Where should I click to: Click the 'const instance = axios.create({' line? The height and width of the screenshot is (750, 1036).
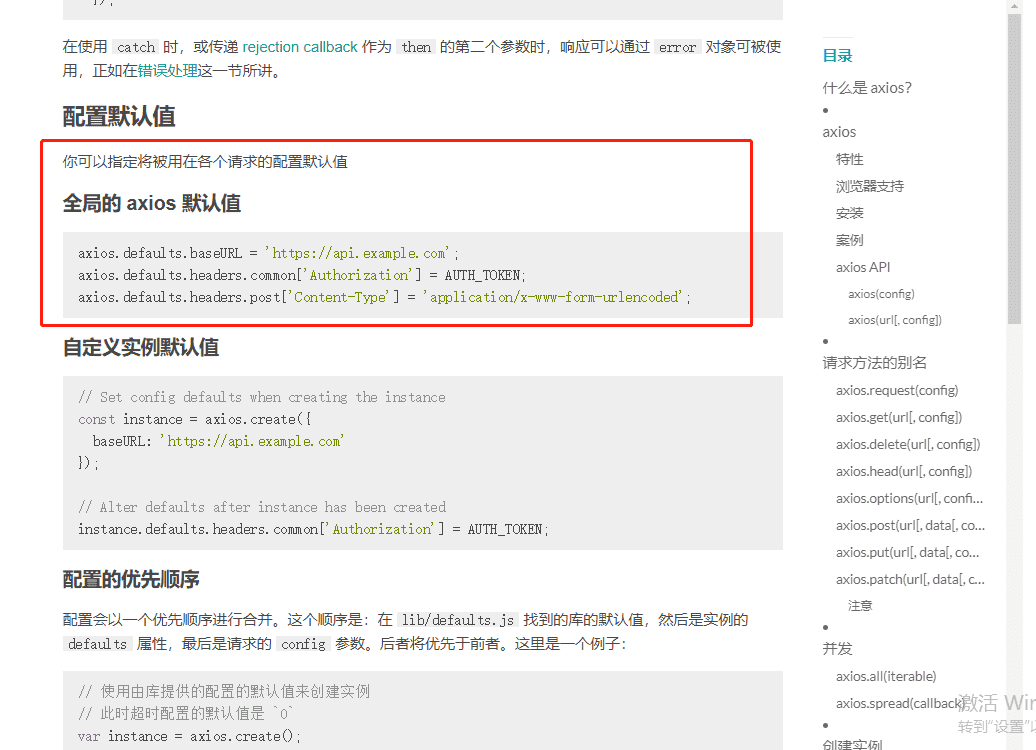click(195, 420)
